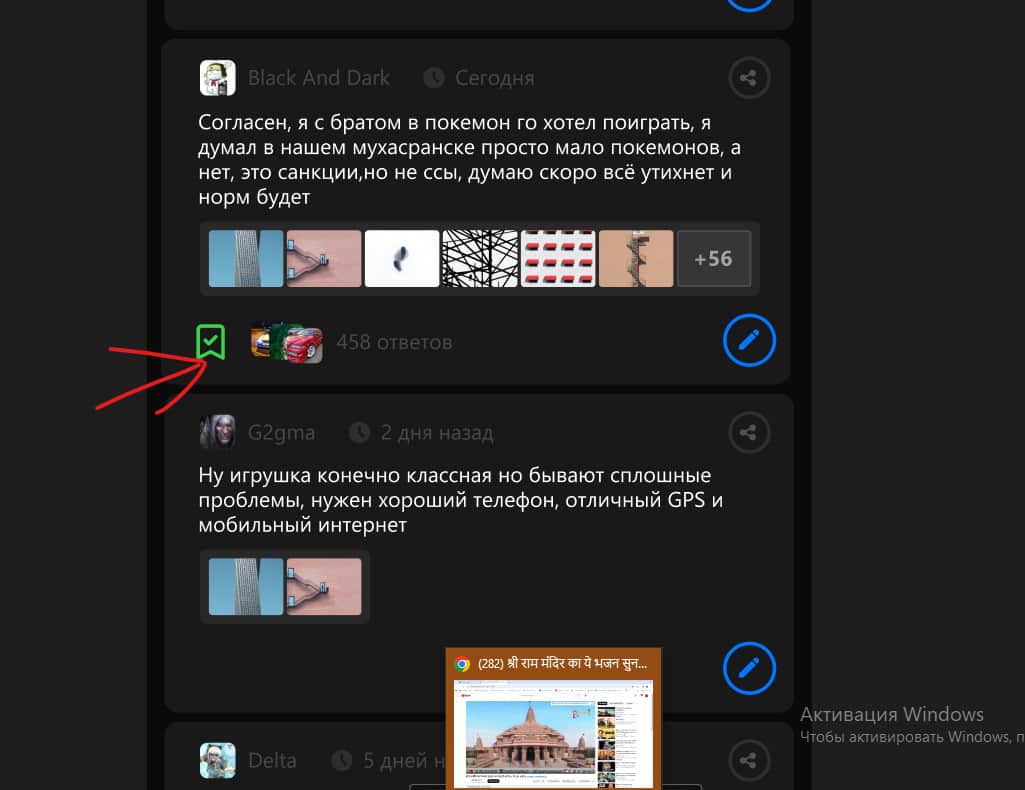Open the white thumbnail with dark smudge
The image size is (1025, 790).
(402, 259)
